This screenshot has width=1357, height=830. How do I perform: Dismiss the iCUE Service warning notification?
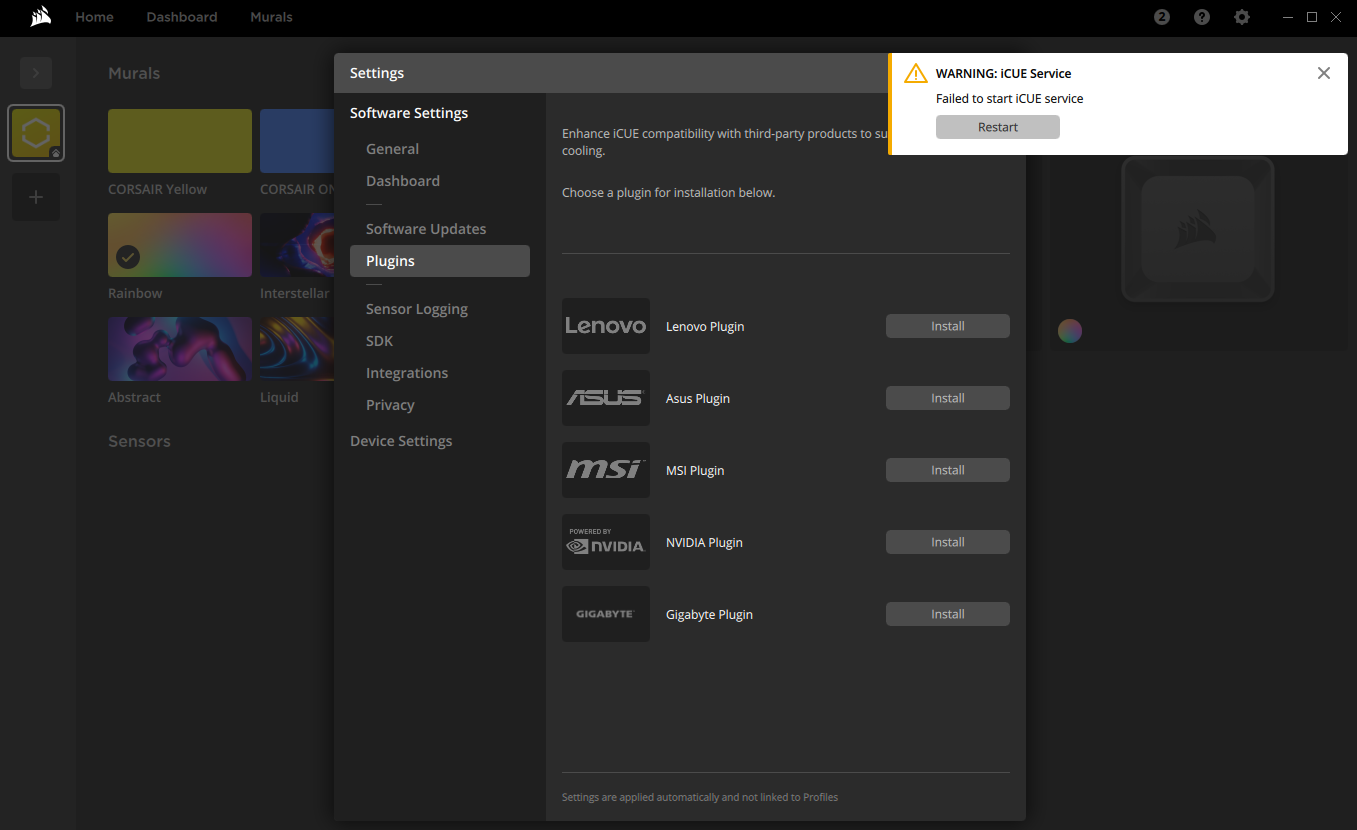1324,73
